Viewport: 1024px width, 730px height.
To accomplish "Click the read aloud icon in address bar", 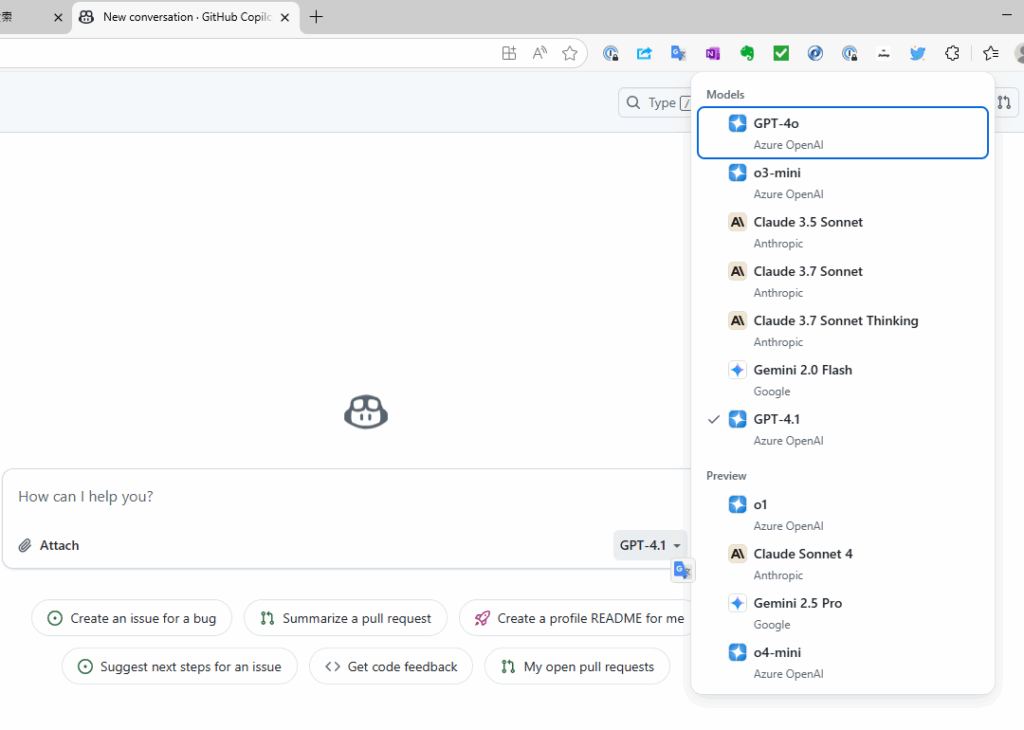I will coord(539,54).
